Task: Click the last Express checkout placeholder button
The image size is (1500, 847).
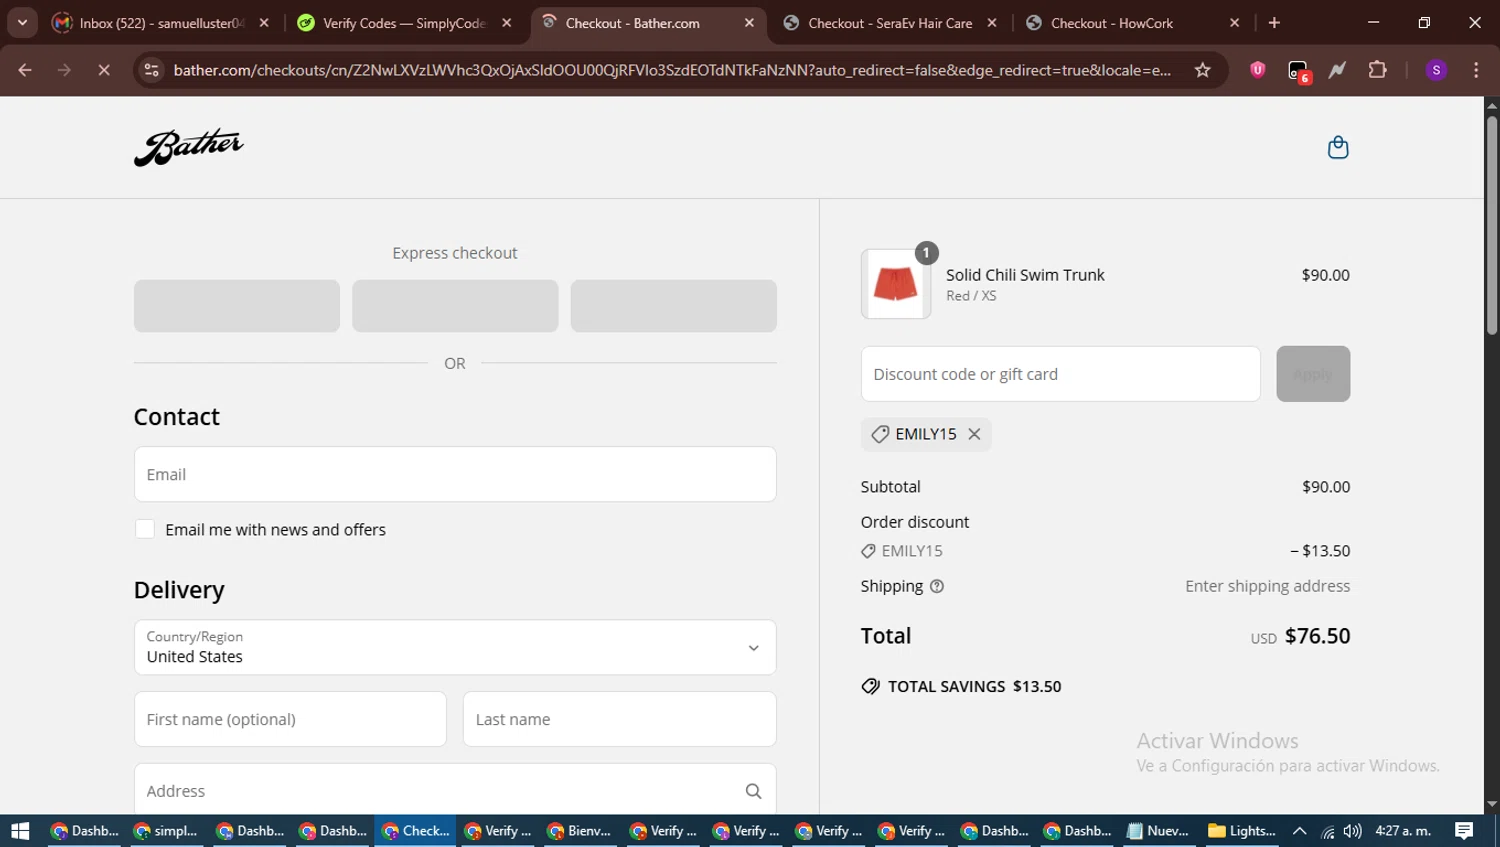Action: [x=673, y=306]
